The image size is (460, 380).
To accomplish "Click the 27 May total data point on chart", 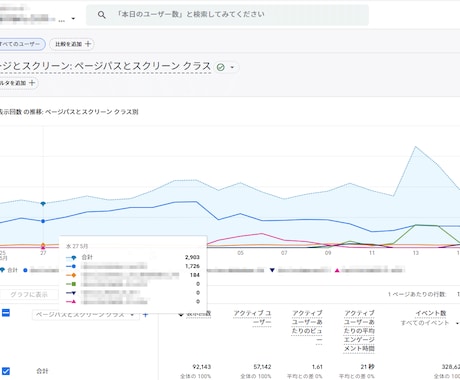I will [43, 203].
